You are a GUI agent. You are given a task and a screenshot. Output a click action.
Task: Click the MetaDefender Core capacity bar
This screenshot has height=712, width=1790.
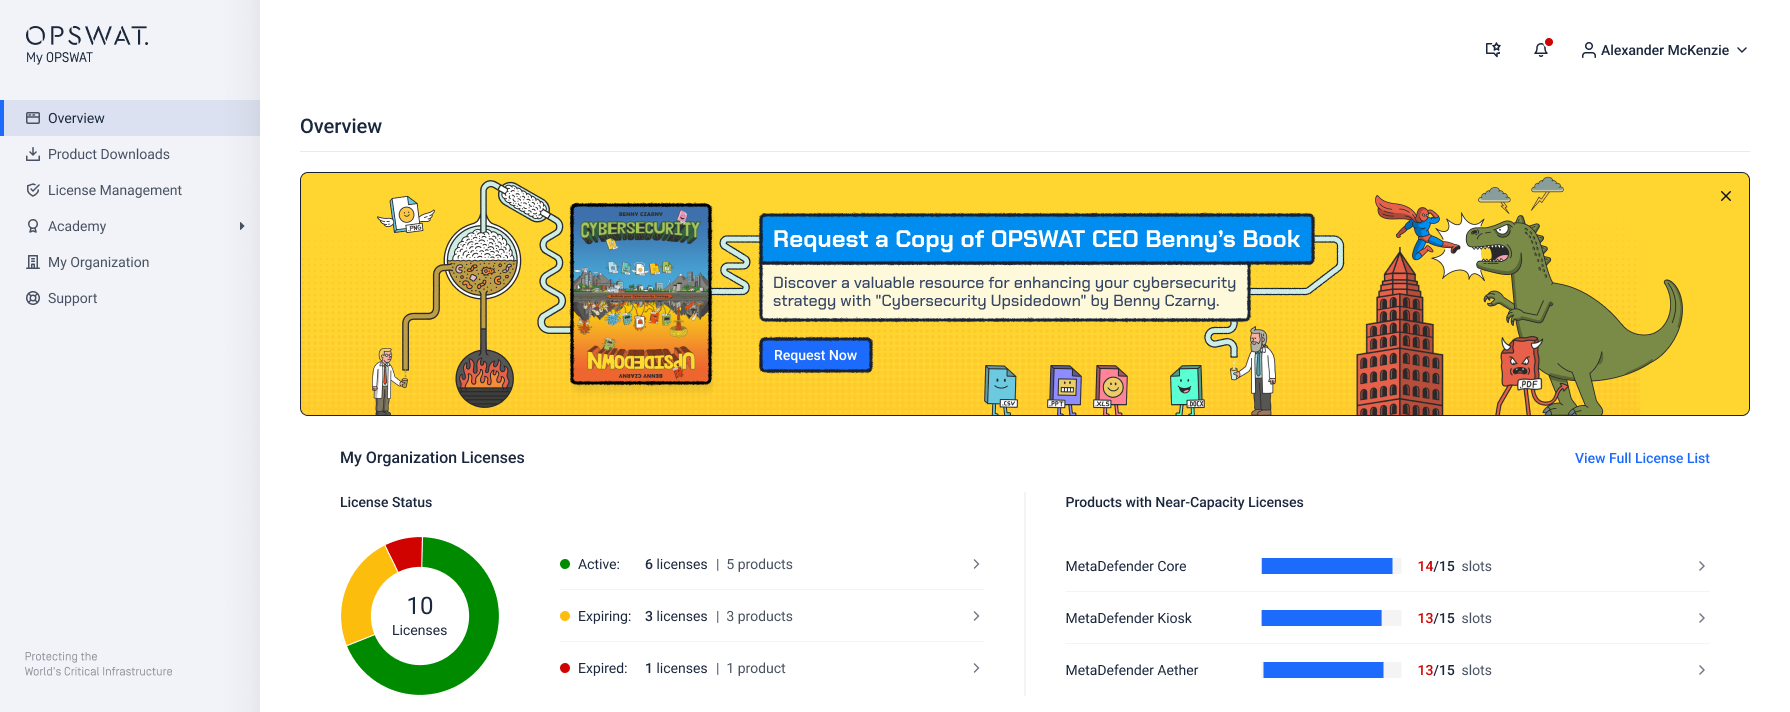tap(1331, 566)
